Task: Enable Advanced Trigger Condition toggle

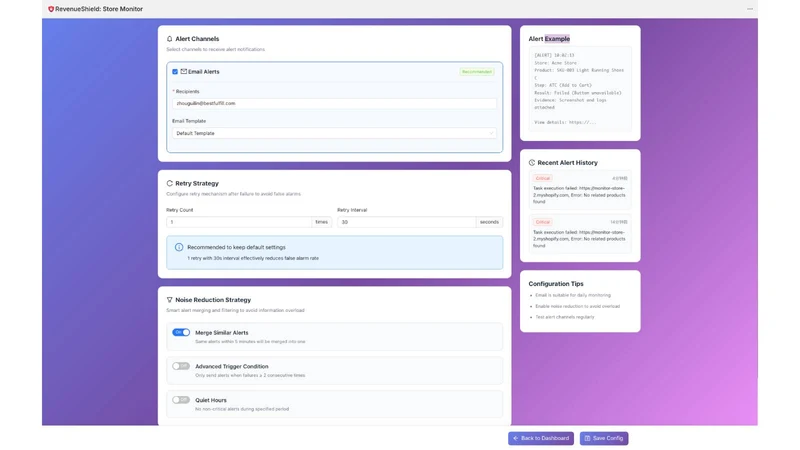Action: coord(181,366)
